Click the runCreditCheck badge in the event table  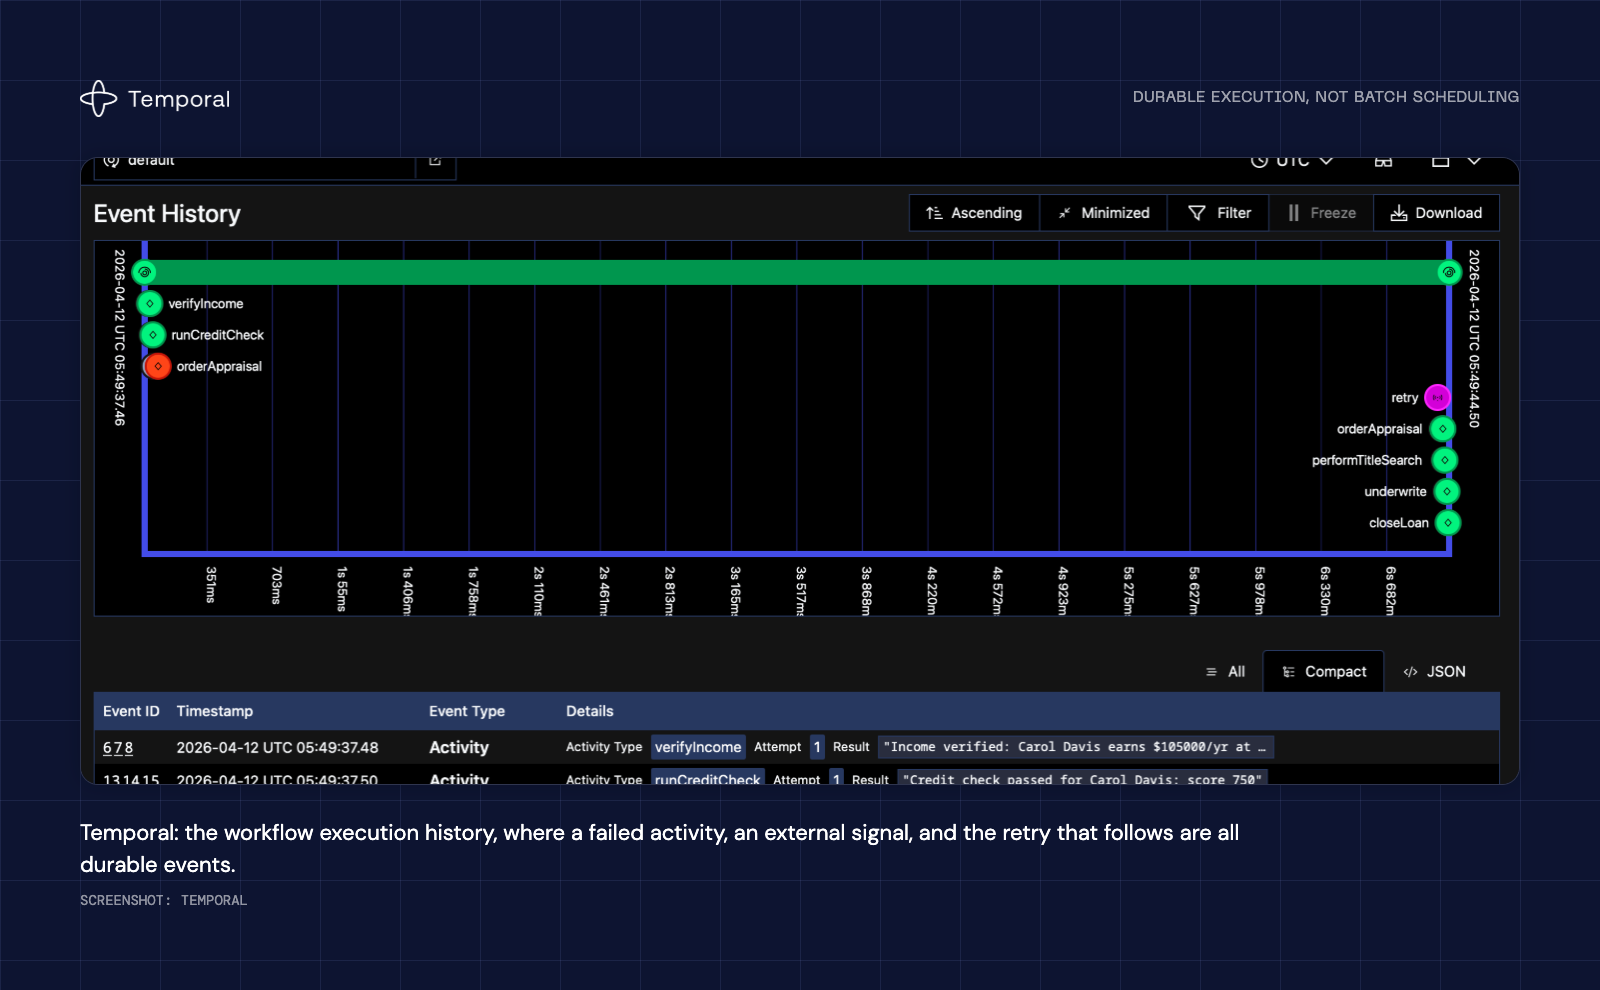click(708, 778)
